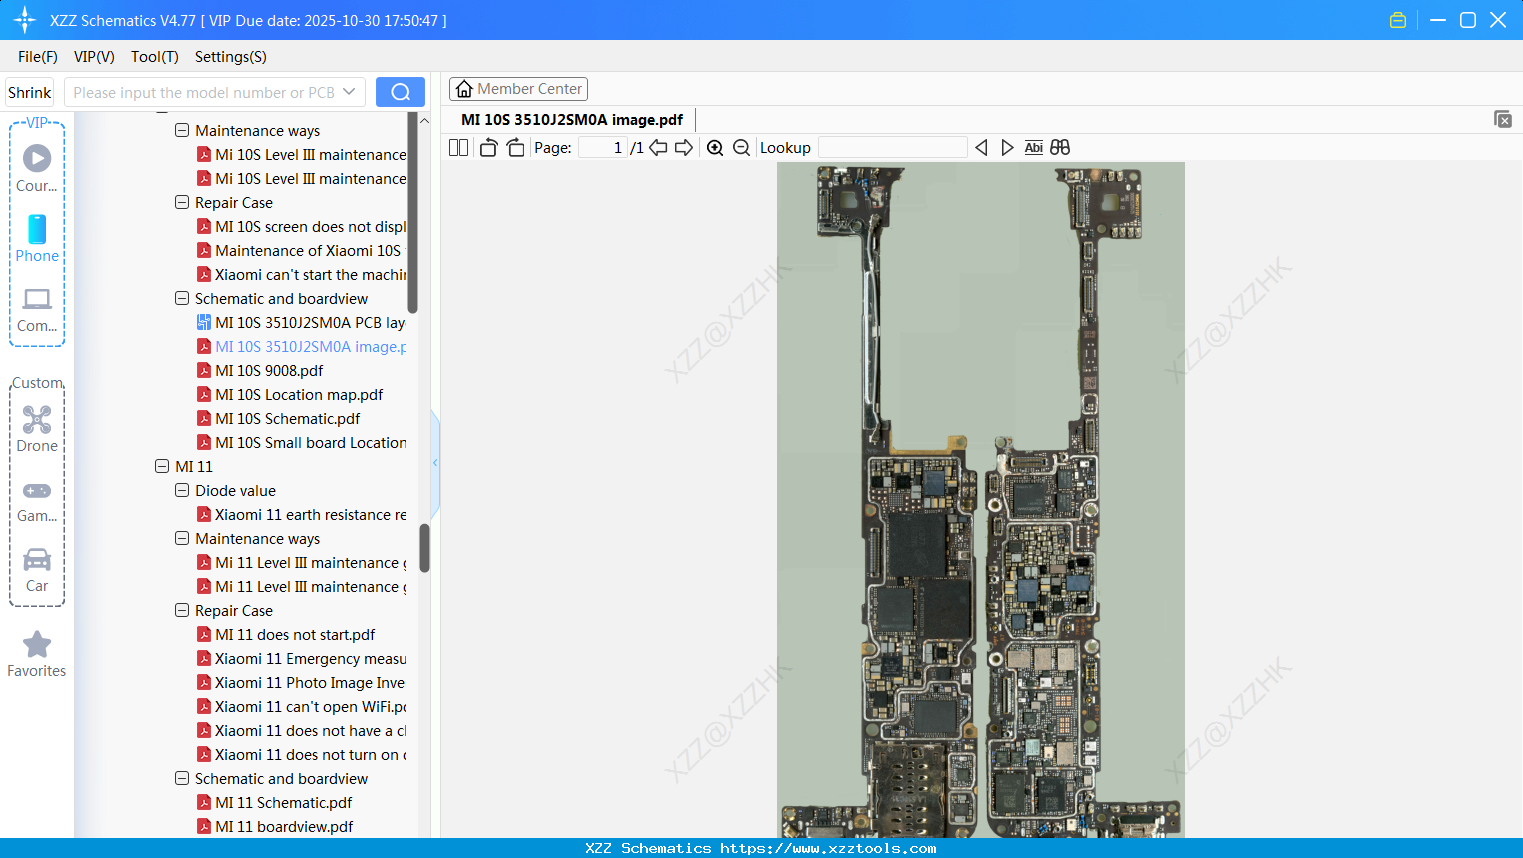1523x858 pixels.
Task: Collapse the Maintenance ways section
Action: click(182, 130)
